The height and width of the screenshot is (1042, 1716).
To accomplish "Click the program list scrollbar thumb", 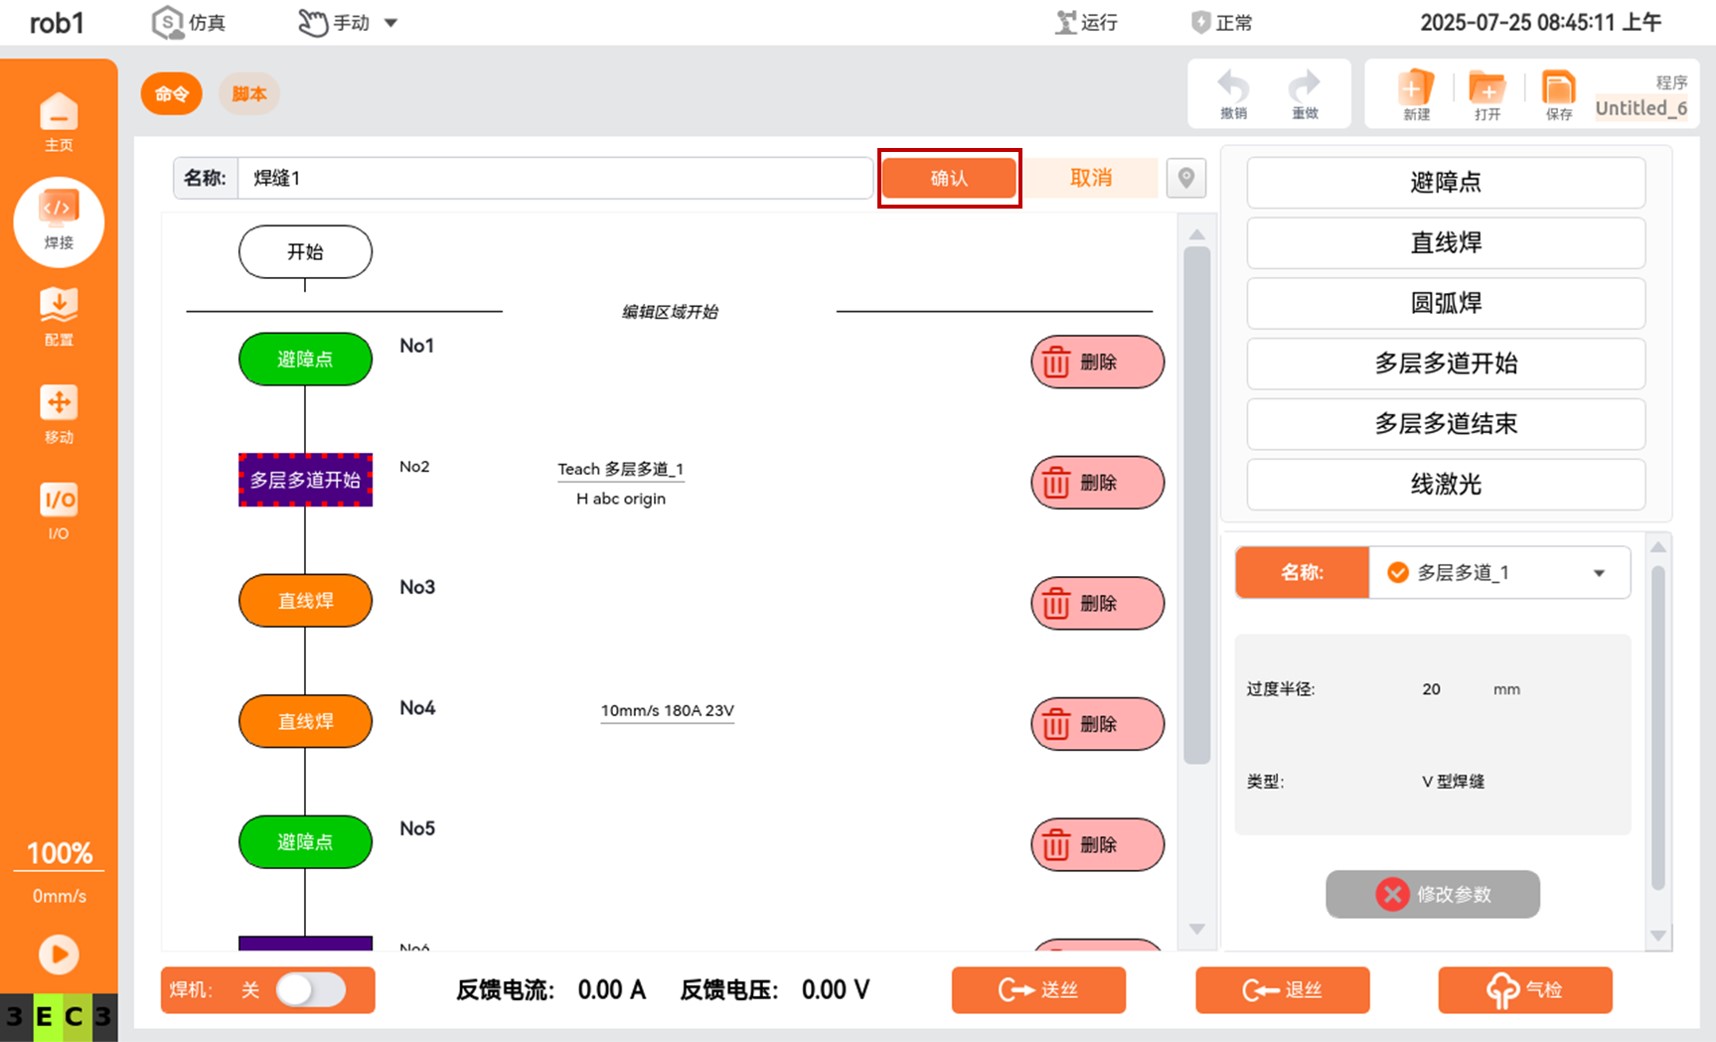I will tap(1197, 506).
